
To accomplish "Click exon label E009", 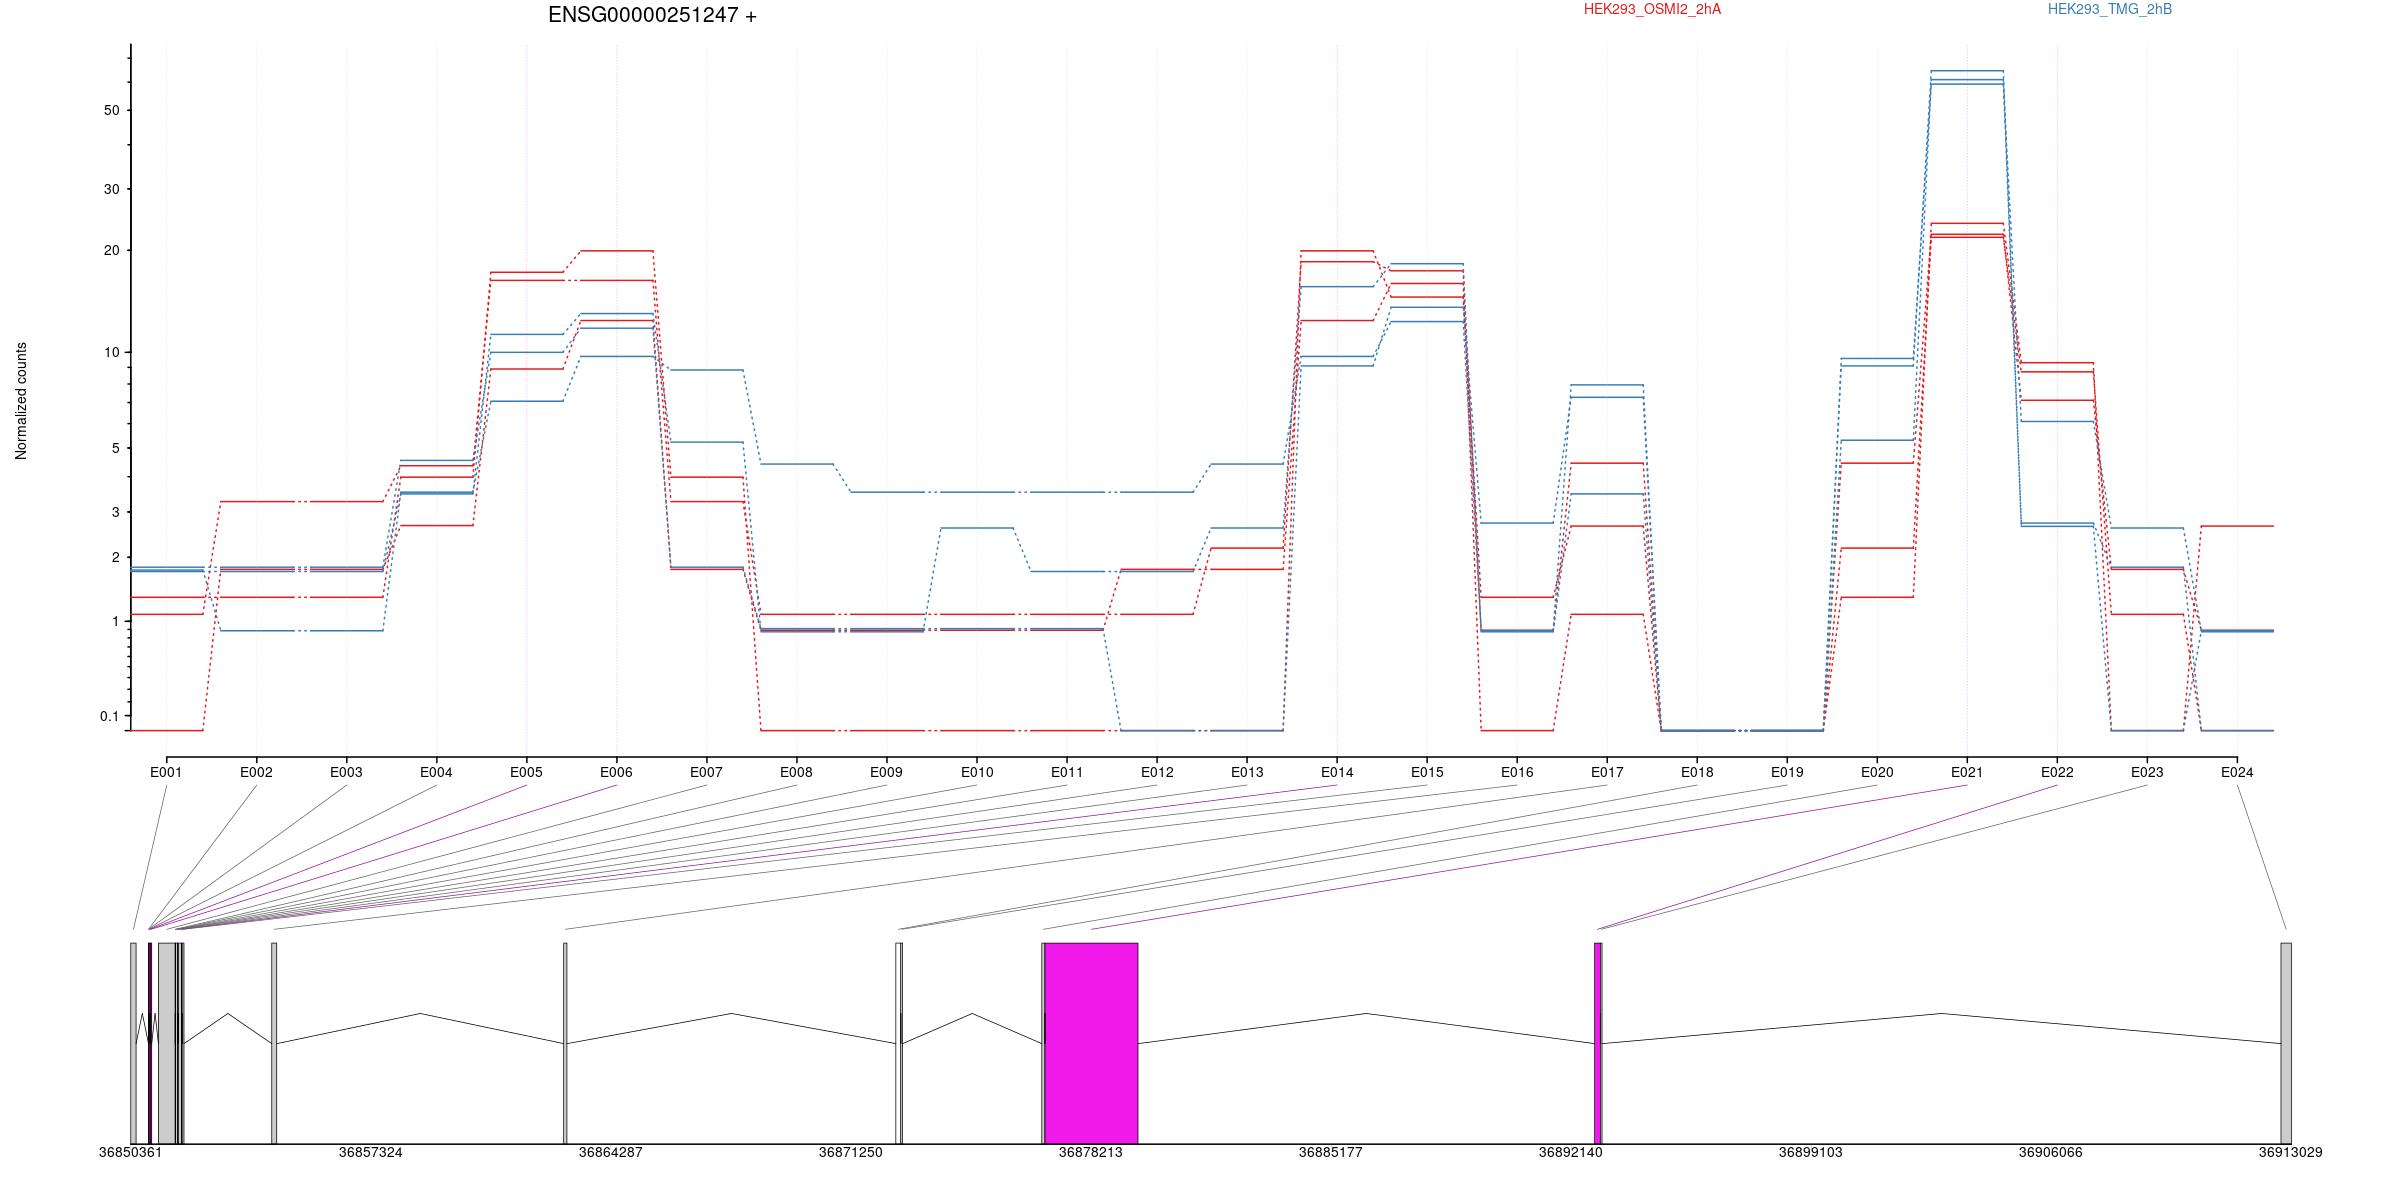I will coord(886,772).
